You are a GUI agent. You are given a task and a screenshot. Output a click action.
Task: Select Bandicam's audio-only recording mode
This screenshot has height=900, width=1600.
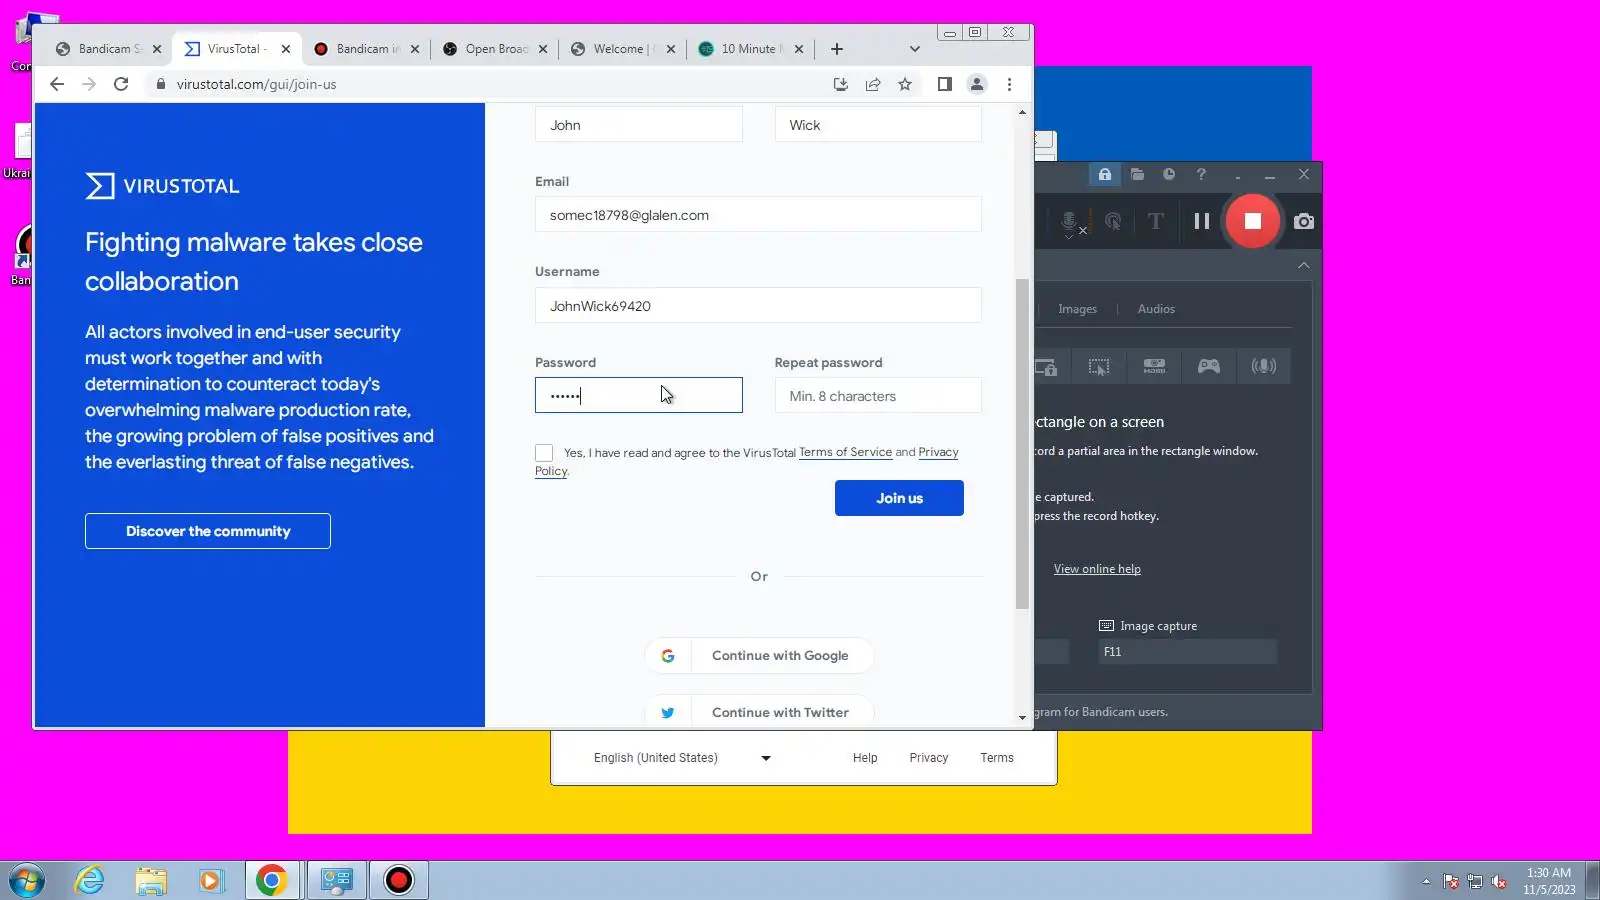(1264, 366)
